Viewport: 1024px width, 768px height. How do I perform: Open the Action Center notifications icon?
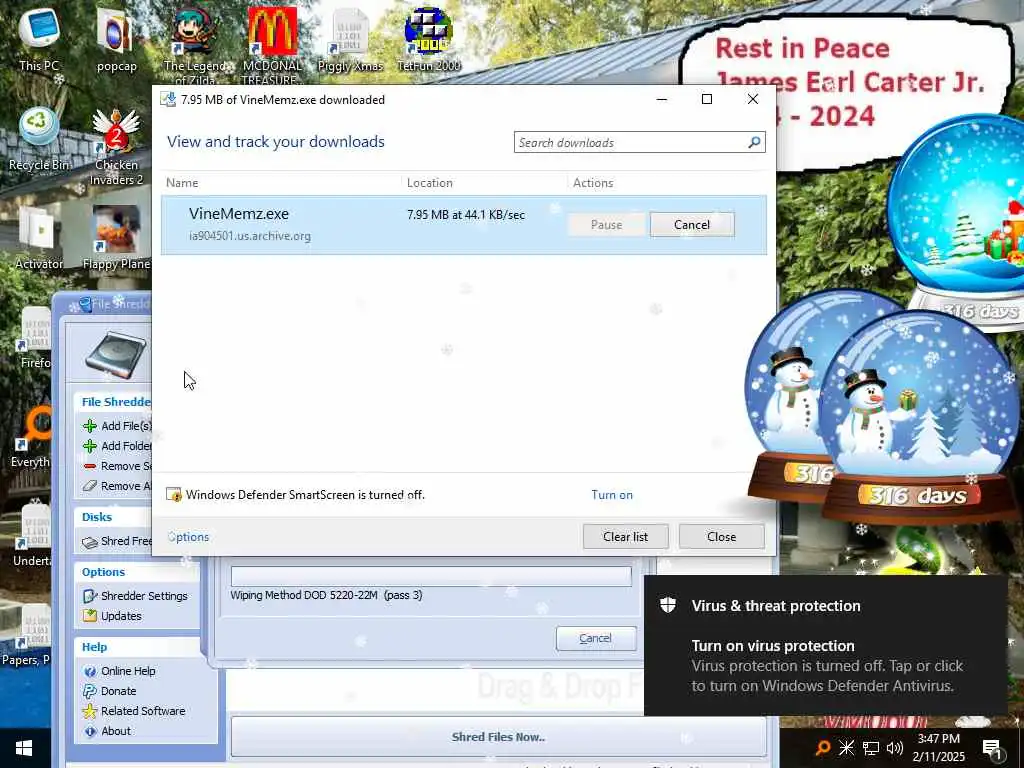993,748
